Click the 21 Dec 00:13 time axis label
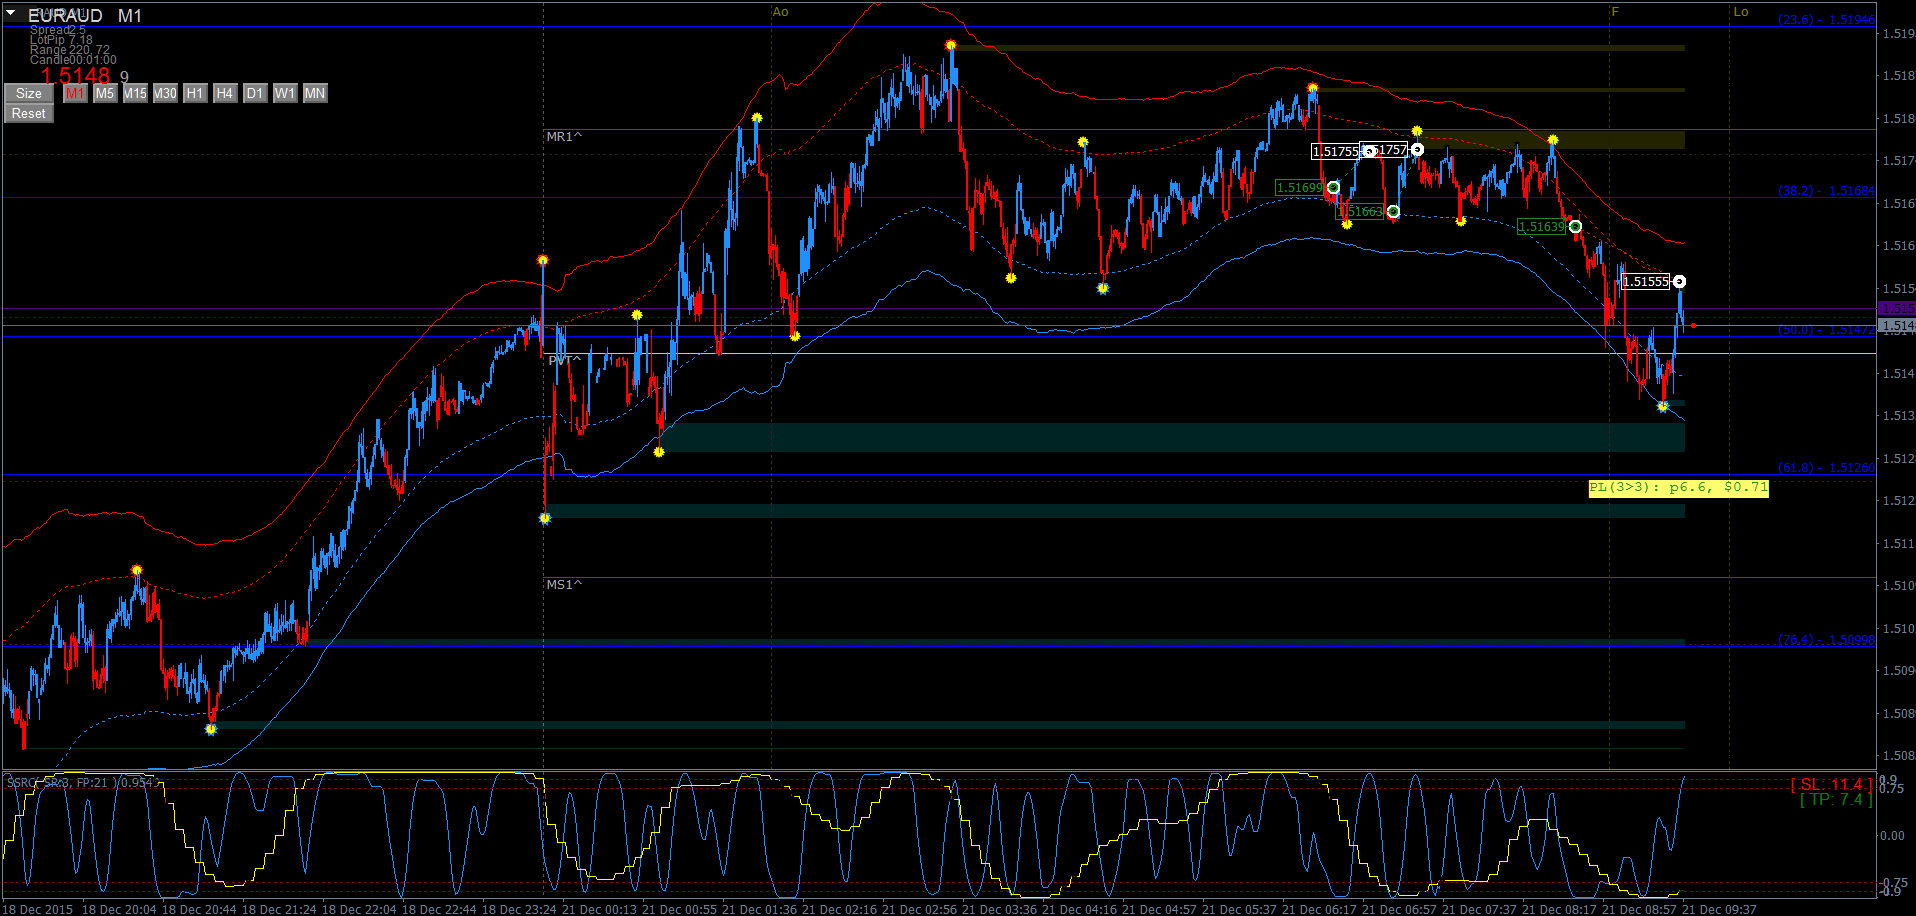This screenshot has height=916, width=1916. coord(599,909)
